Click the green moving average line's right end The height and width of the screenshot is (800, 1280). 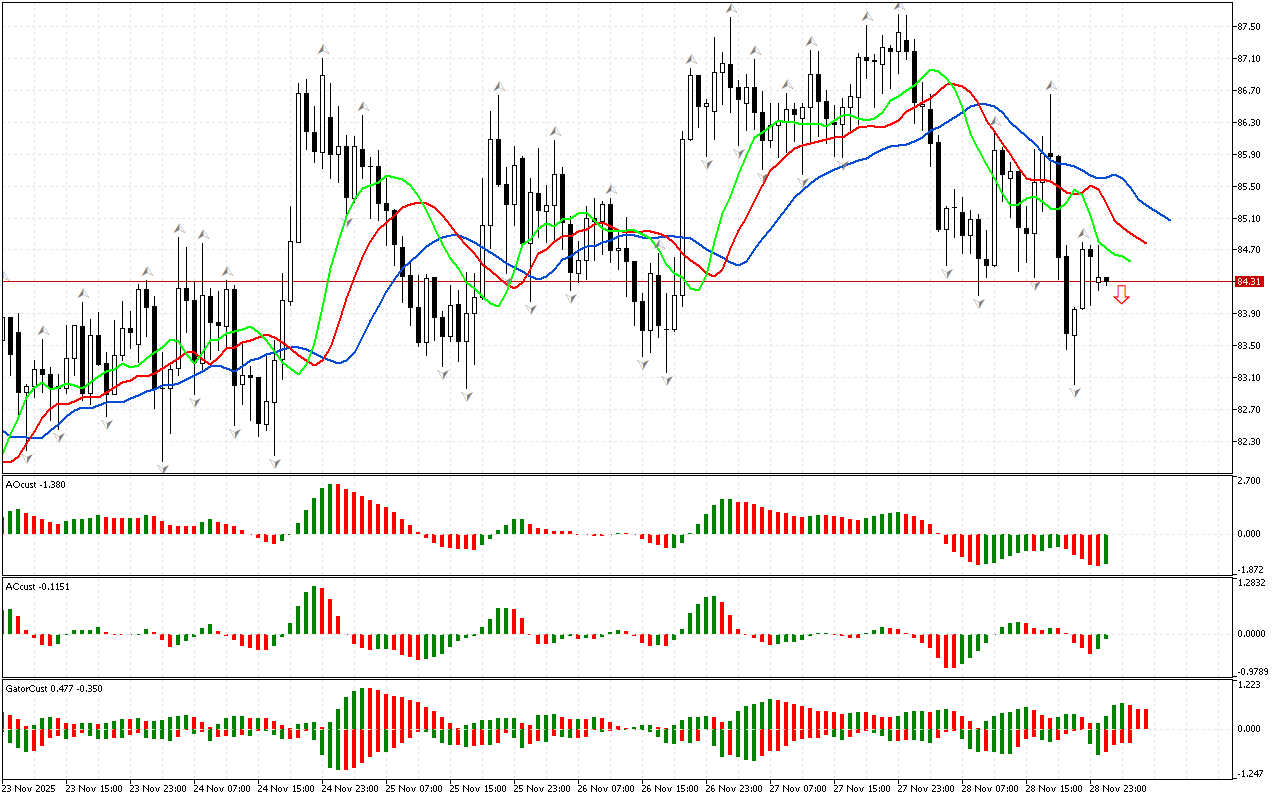pos(1128,261)
